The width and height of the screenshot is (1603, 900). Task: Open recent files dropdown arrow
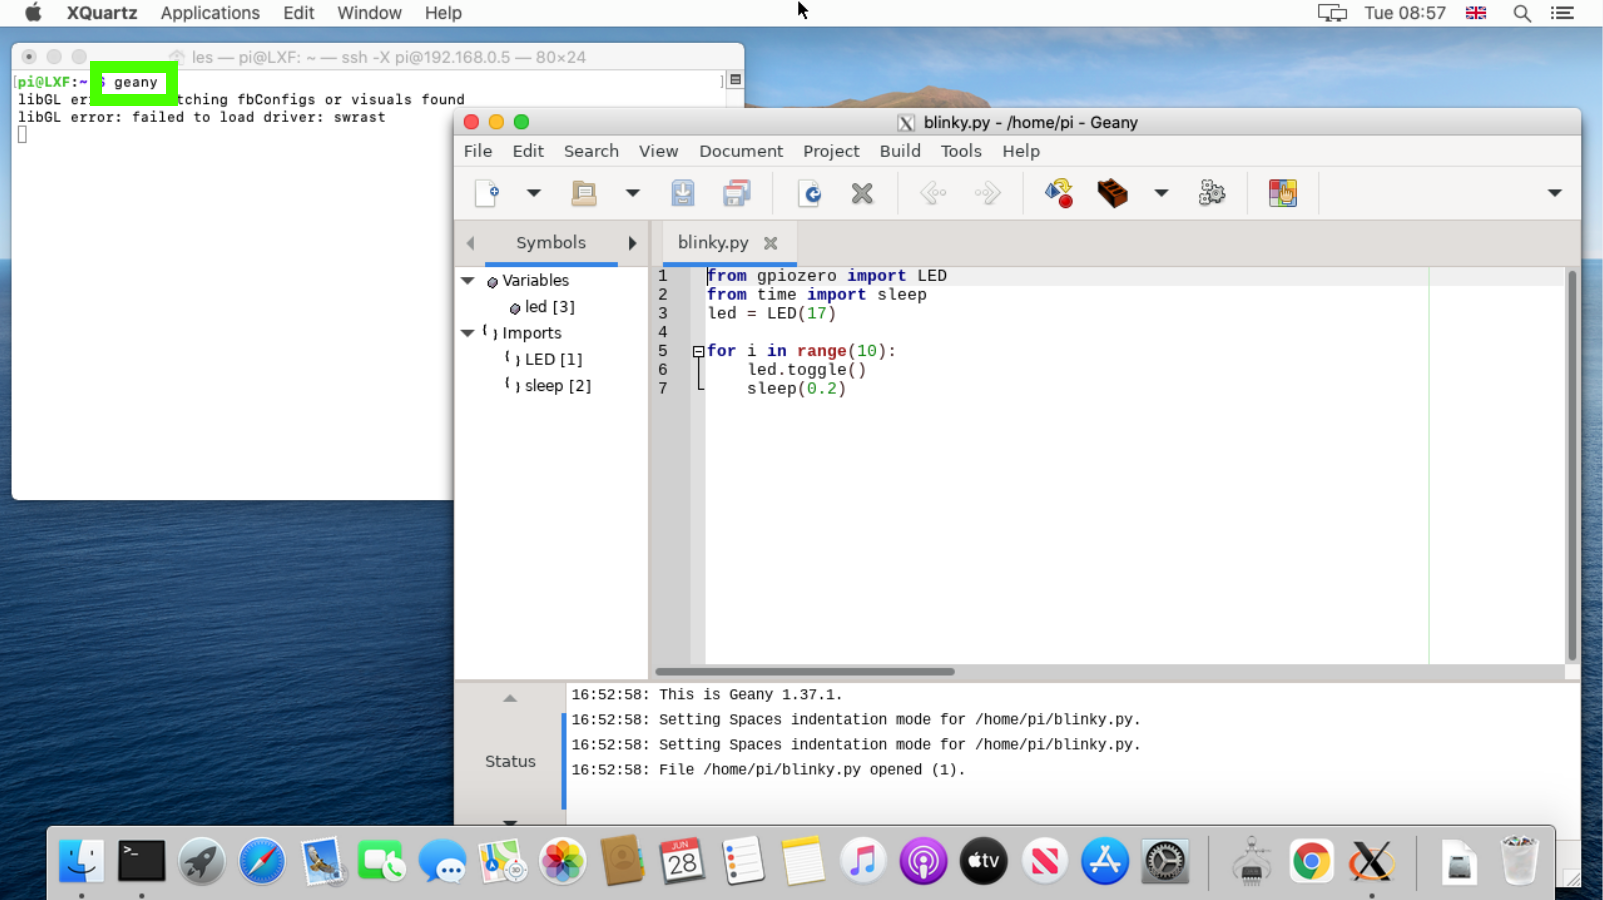pos(632,193)
